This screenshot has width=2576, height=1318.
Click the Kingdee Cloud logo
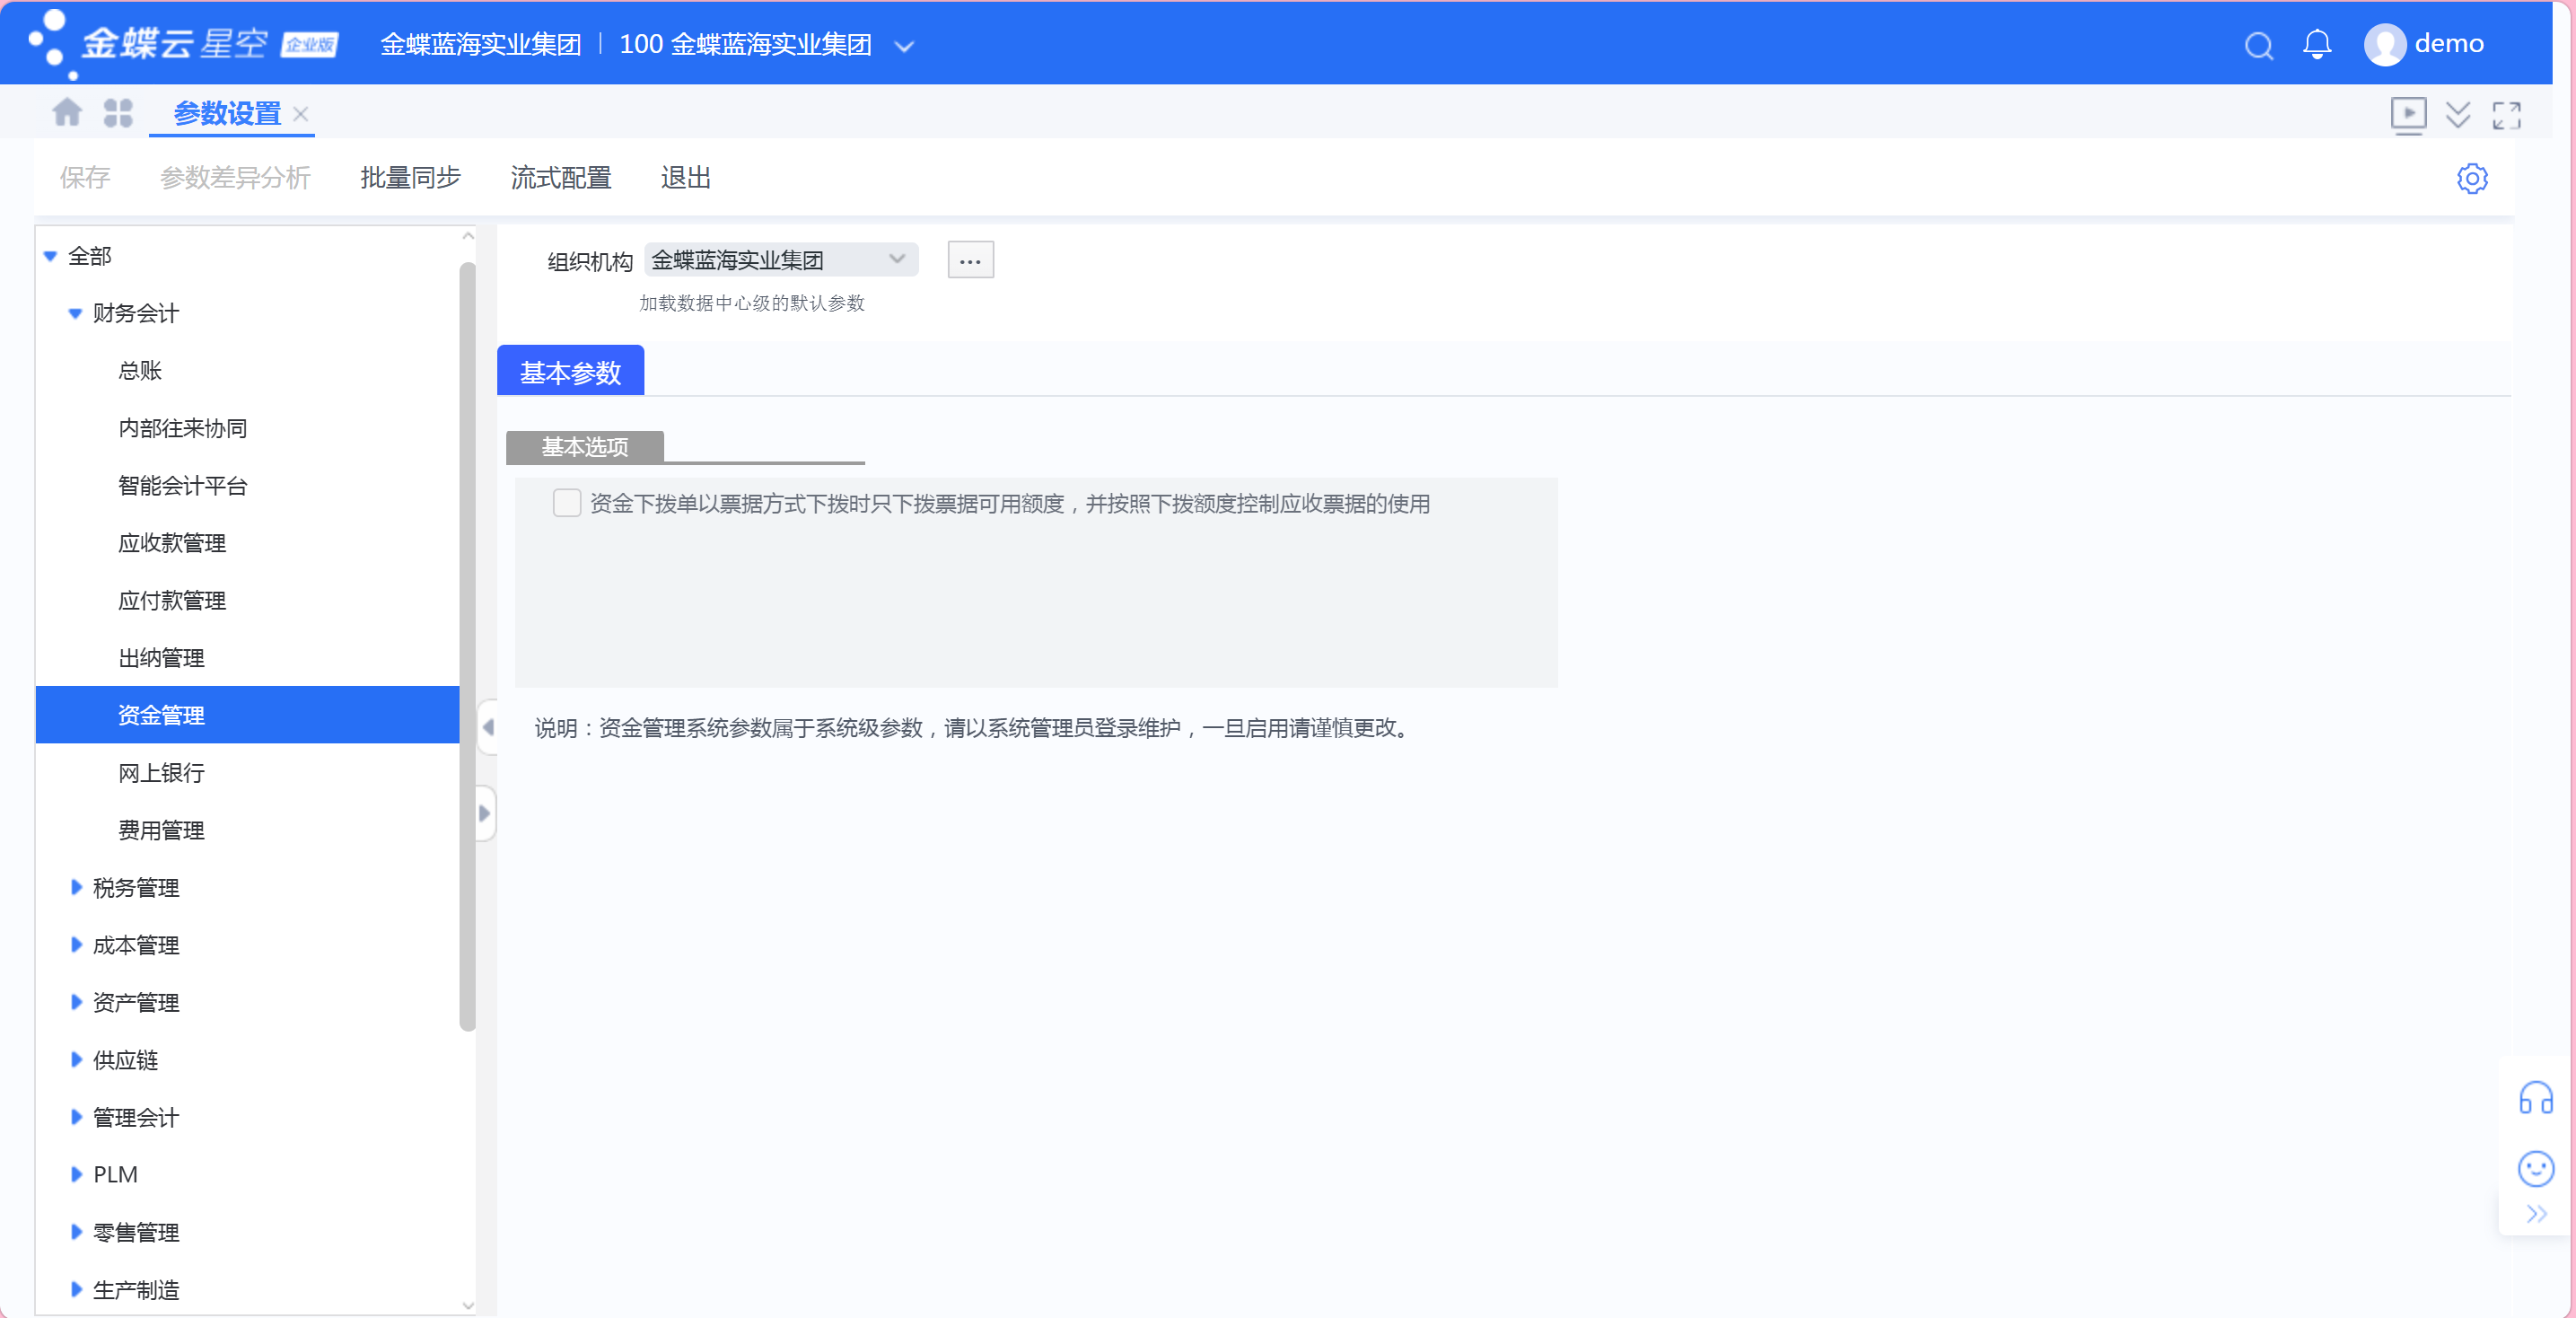pos(184,44)
